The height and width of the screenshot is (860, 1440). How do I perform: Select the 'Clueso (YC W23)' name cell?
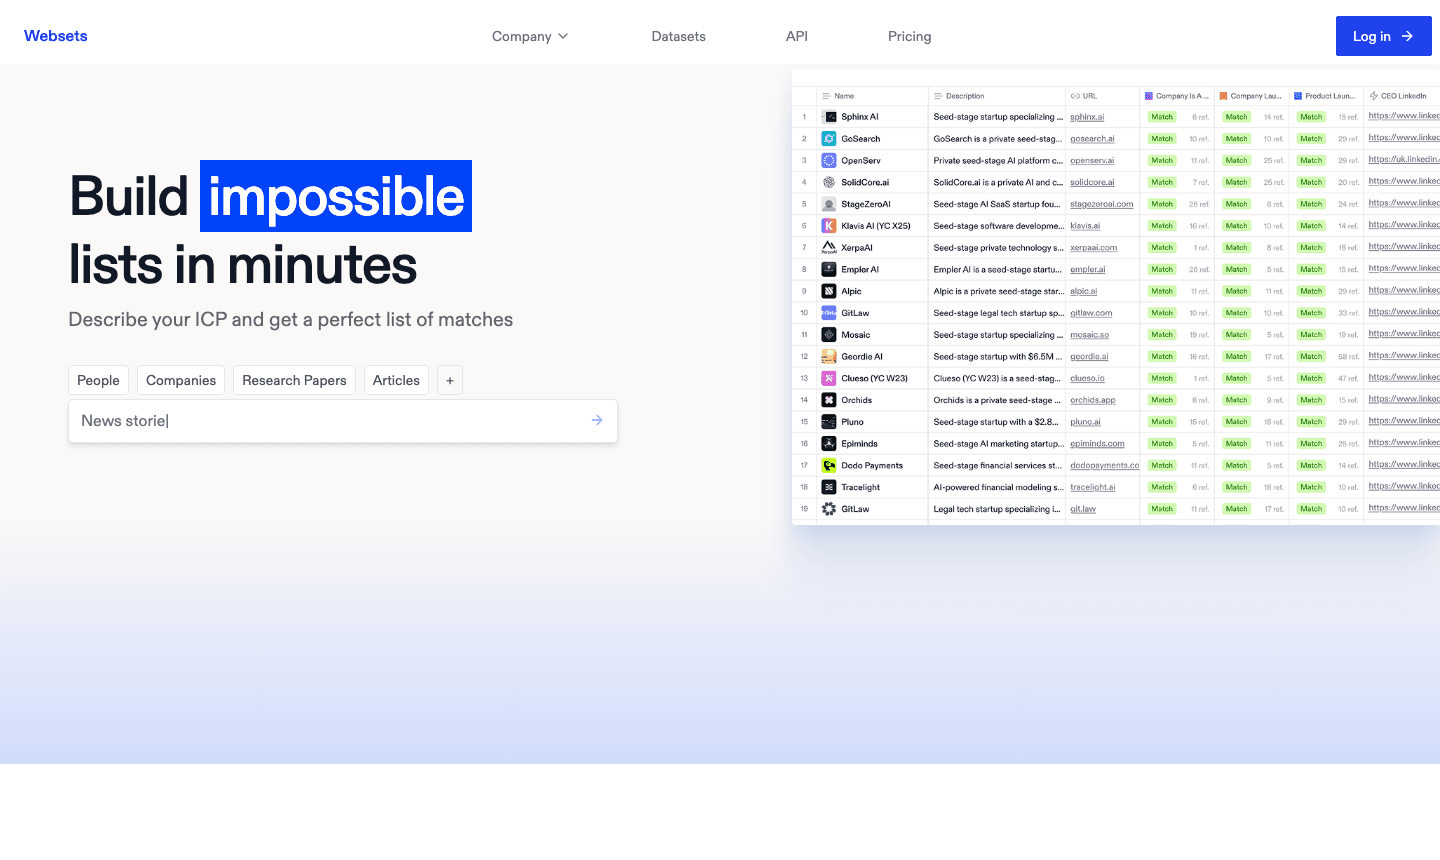(872, 379)
